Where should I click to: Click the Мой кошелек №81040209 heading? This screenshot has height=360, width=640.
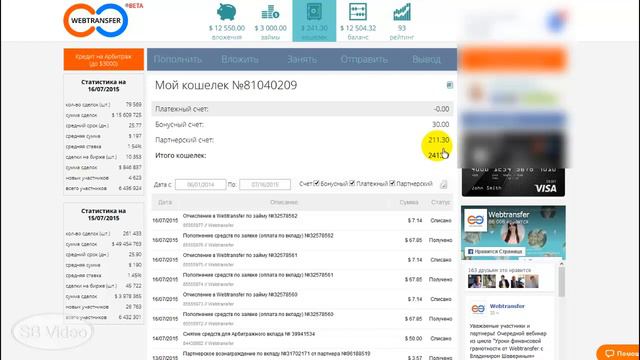[226, 85]
